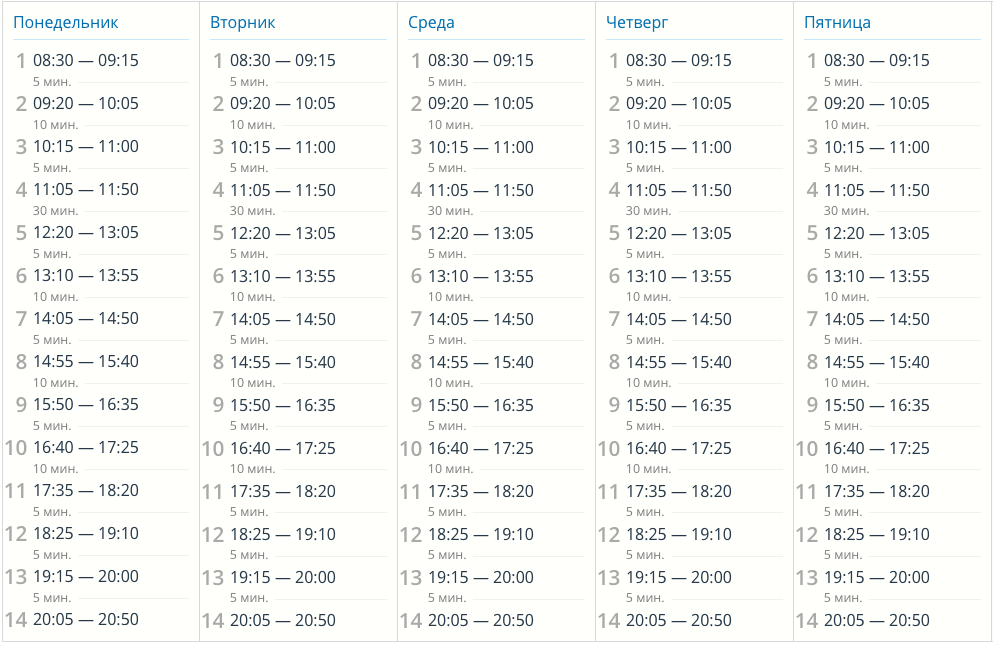This screenshot has height=653, width=993.
Task: Click lesson 12 18:25 — 19:10 on Вторник
Action: click(x=283, y=534)
